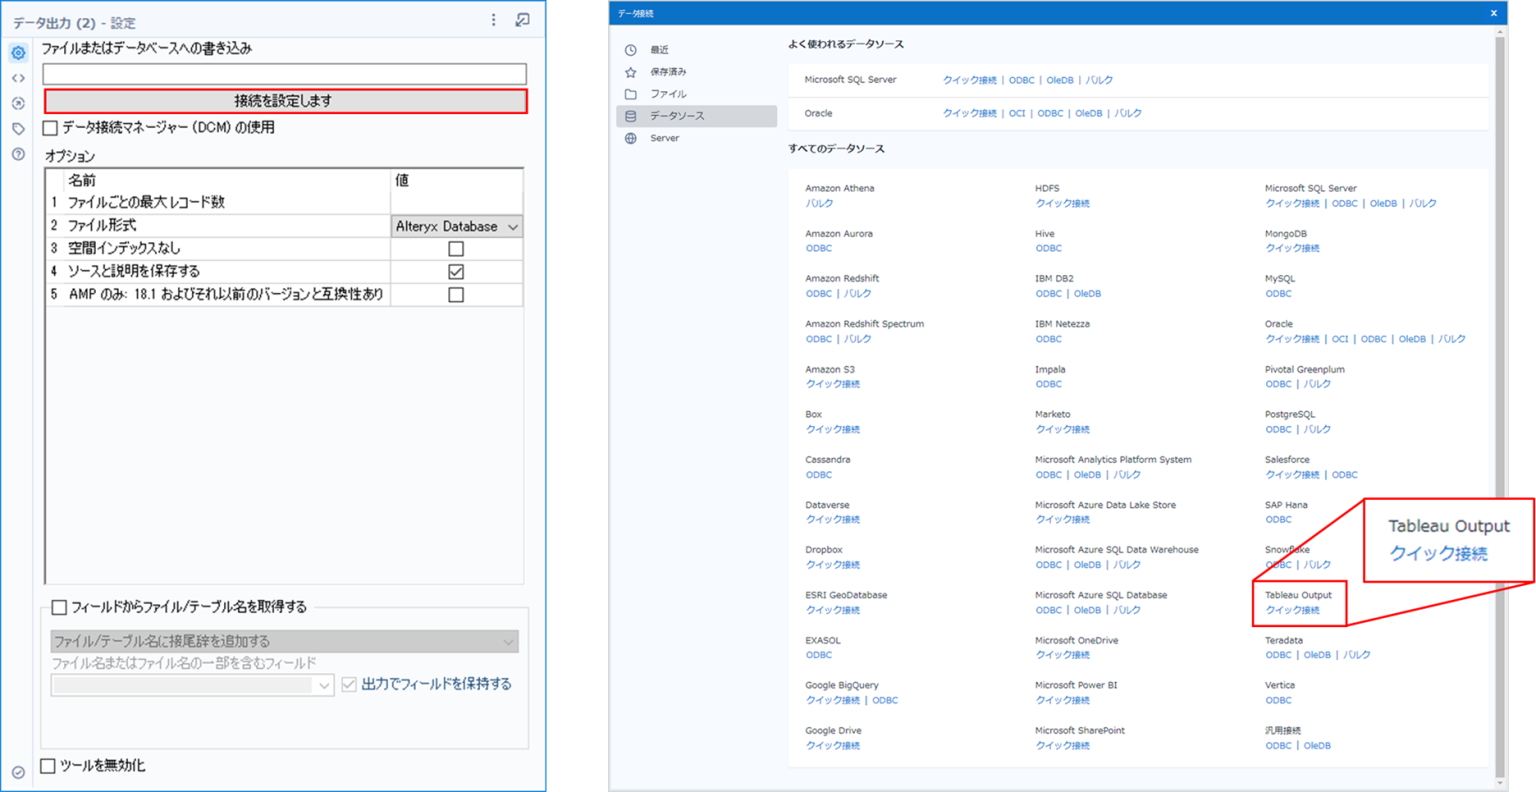Screen dimensions: 1536x792
Task: Click クイック接続 under Tableau Output
Action: point(1290,610)
